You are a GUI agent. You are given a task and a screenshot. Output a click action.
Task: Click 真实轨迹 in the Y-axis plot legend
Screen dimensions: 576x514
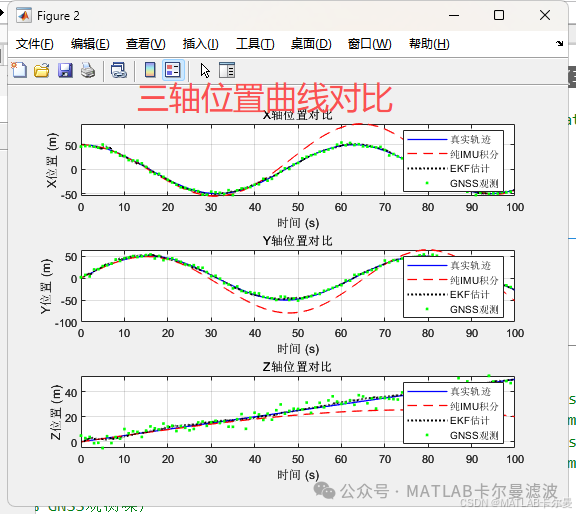pyautogui.click(x=470, y=265)
